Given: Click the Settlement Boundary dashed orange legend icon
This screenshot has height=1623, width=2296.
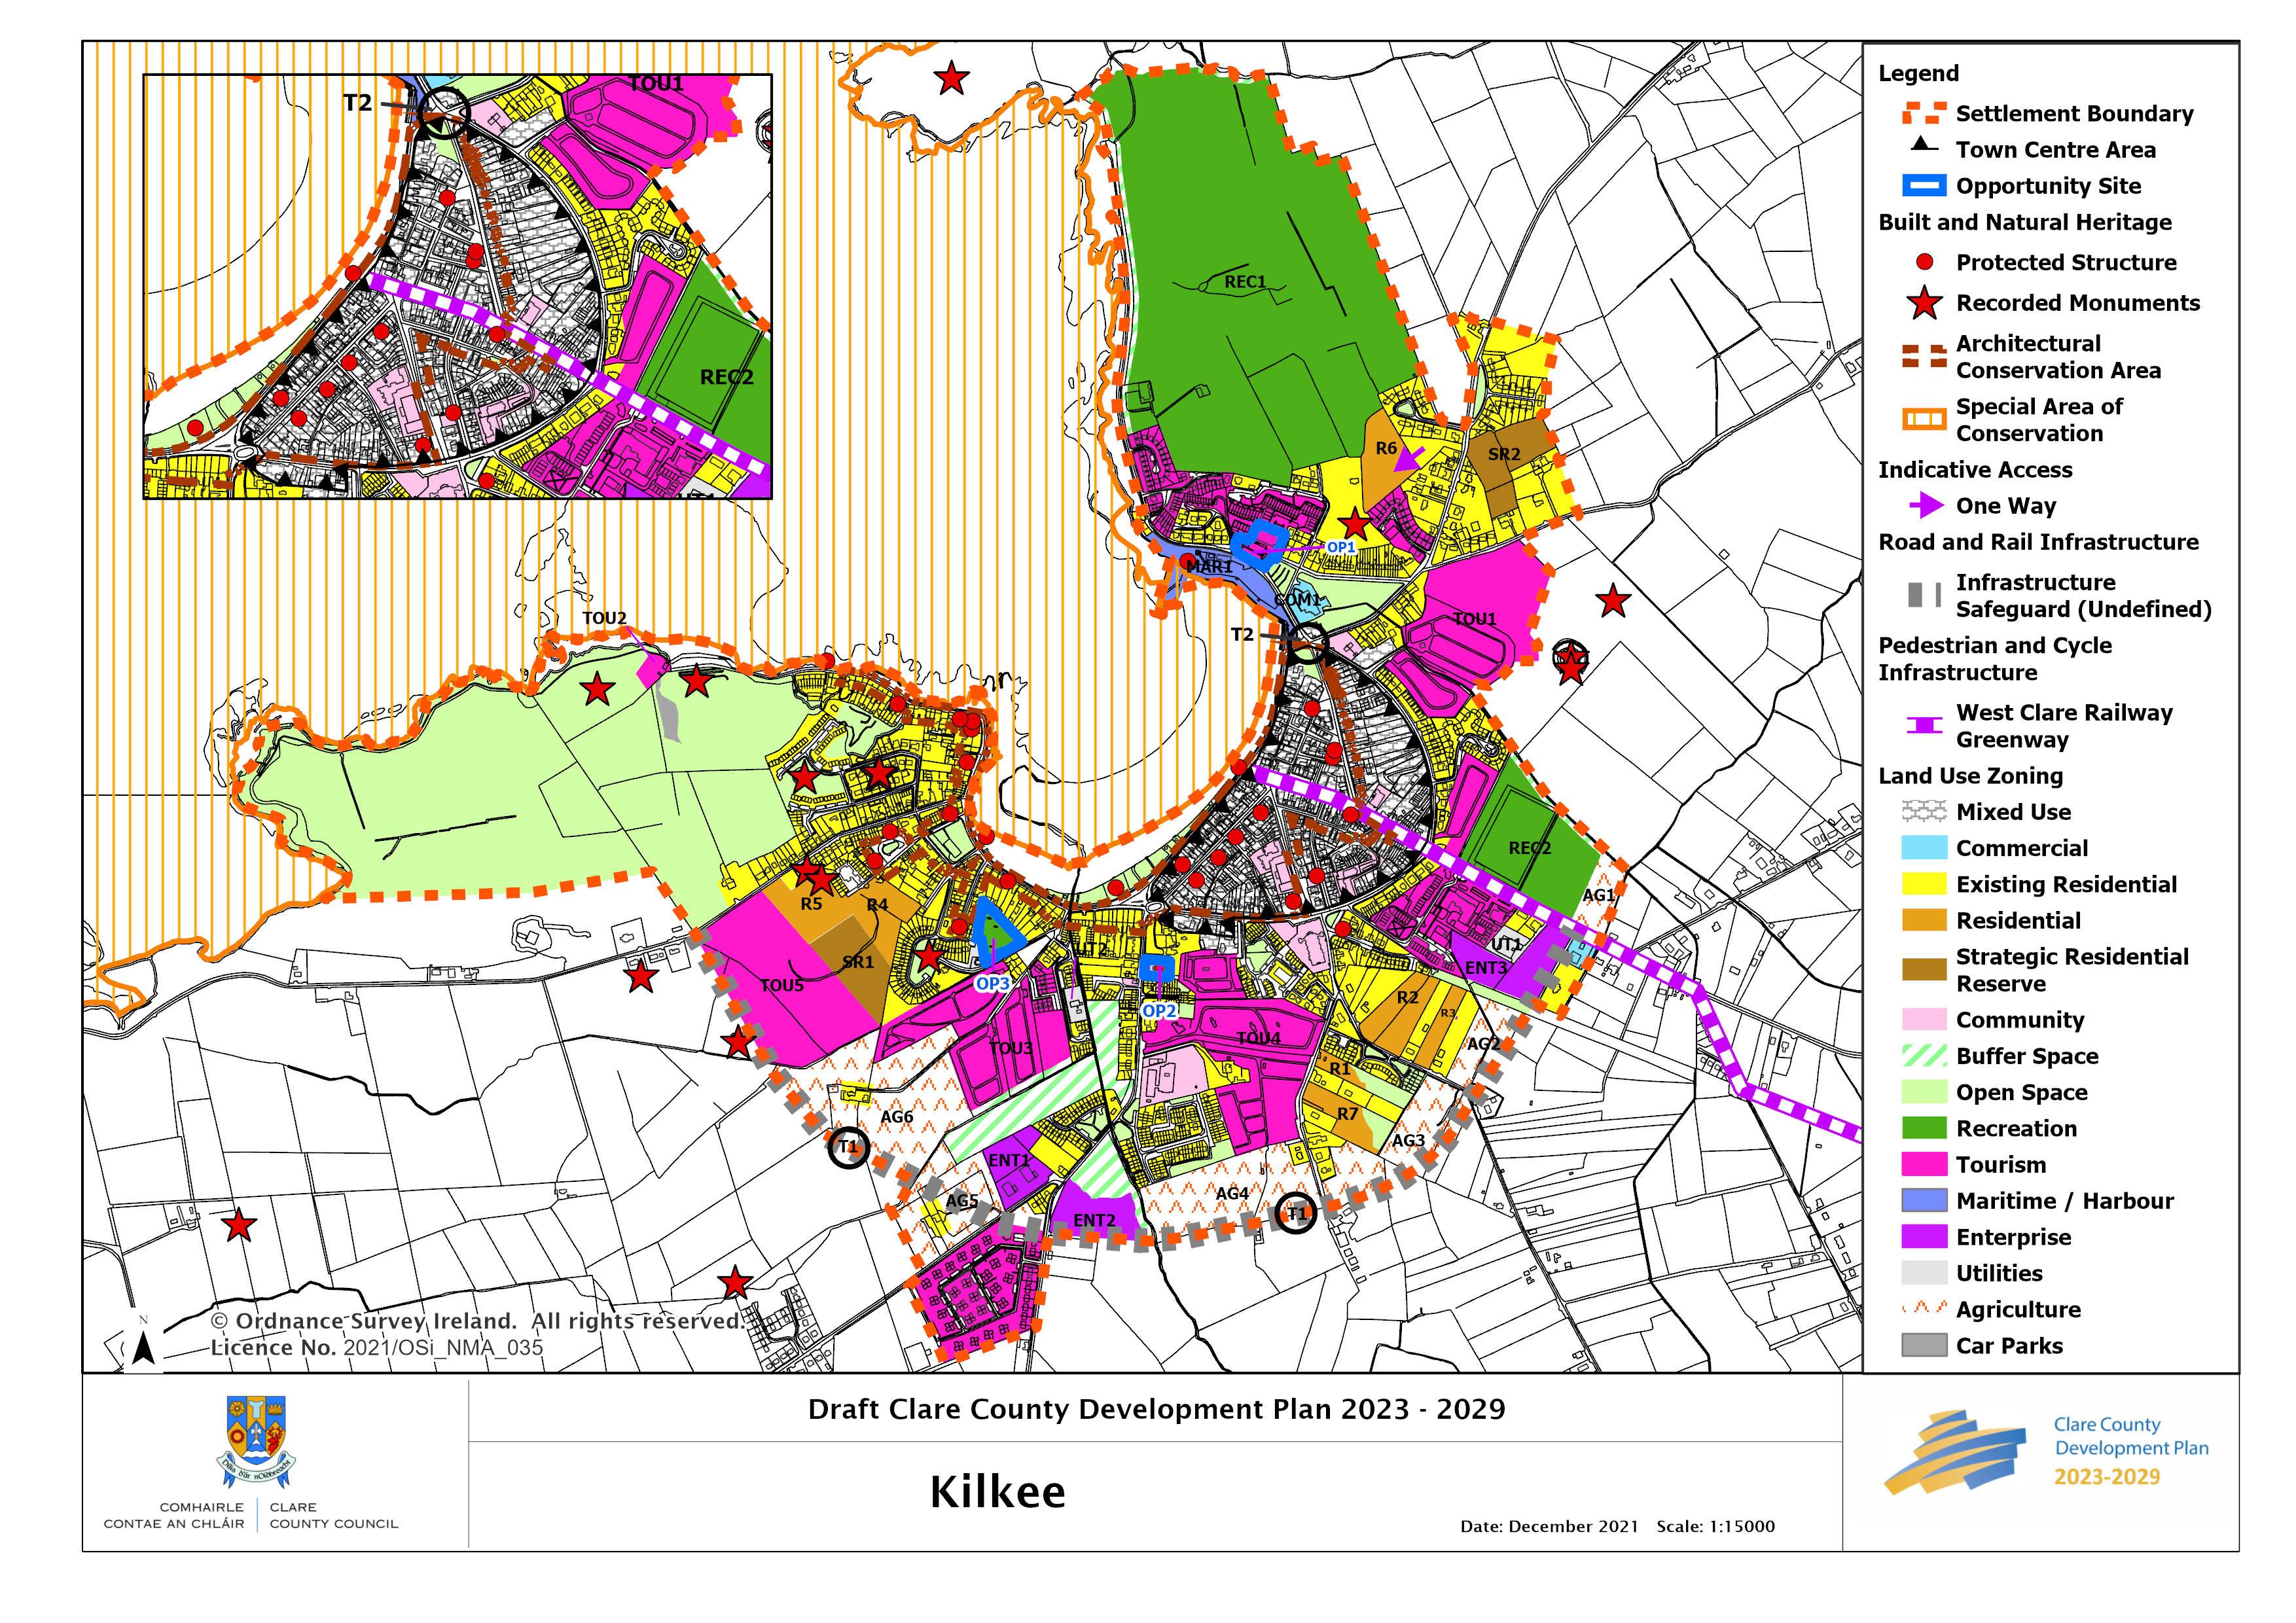Looking at the screenshot, I should 1924,114.
